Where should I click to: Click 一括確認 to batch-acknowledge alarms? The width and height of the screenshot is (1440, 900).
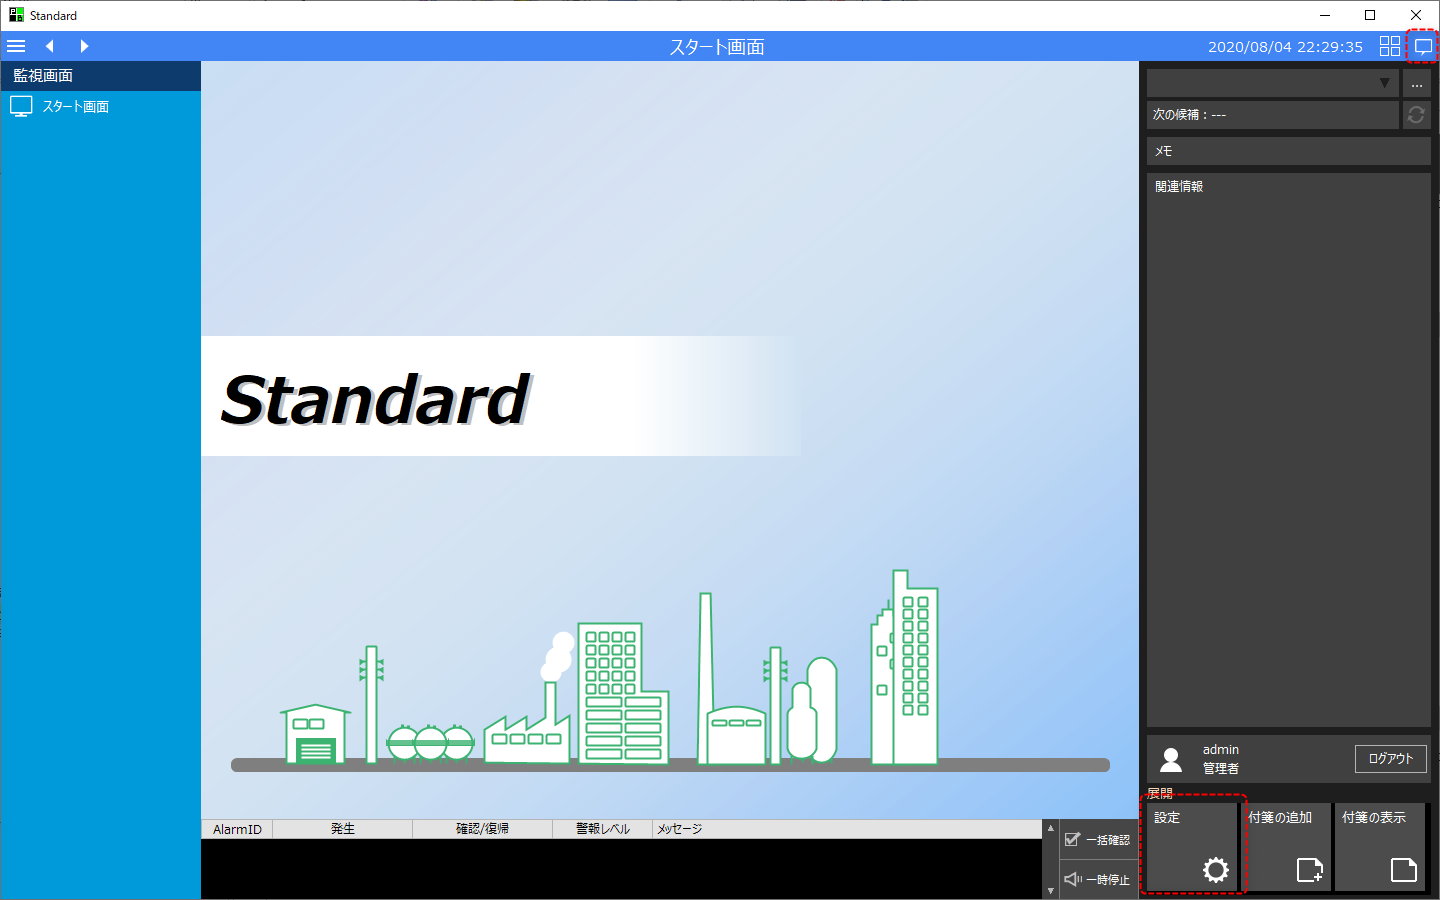1097,839
